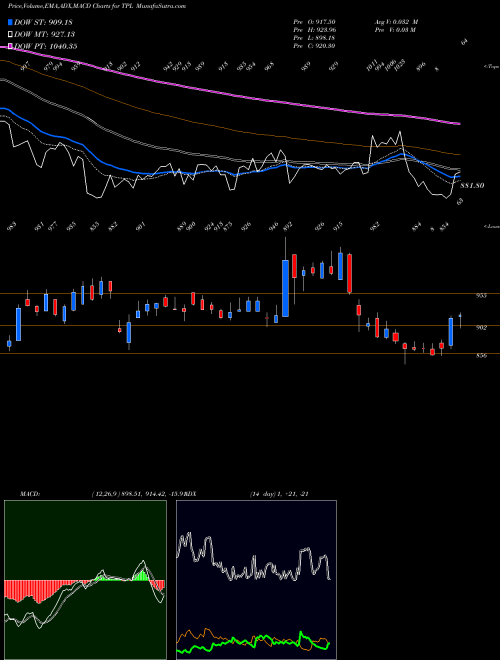The height and width of the screenshot is (660, 500).
Task: Click the large red candle before the drop
Action: tap(349, 273)
